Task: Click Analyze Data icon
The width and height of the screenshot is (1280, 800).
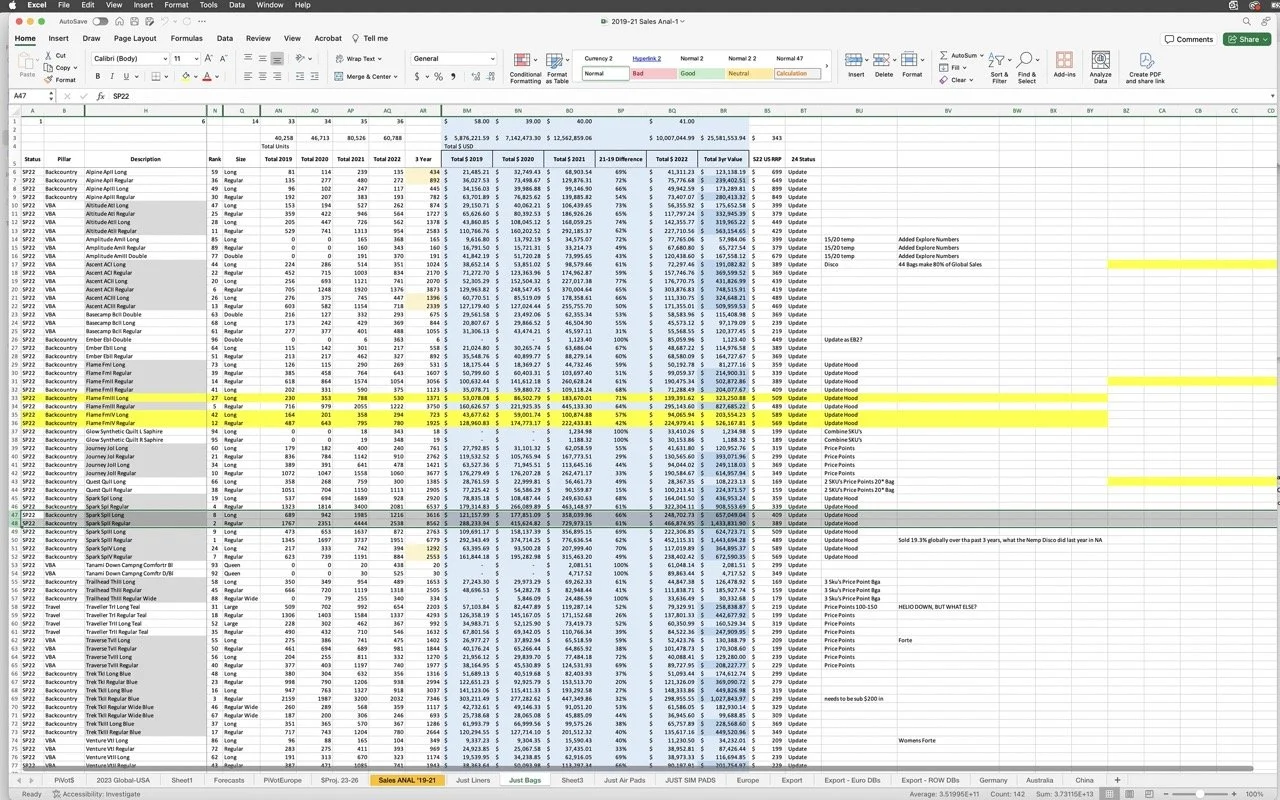Action: pos(1100,68)
